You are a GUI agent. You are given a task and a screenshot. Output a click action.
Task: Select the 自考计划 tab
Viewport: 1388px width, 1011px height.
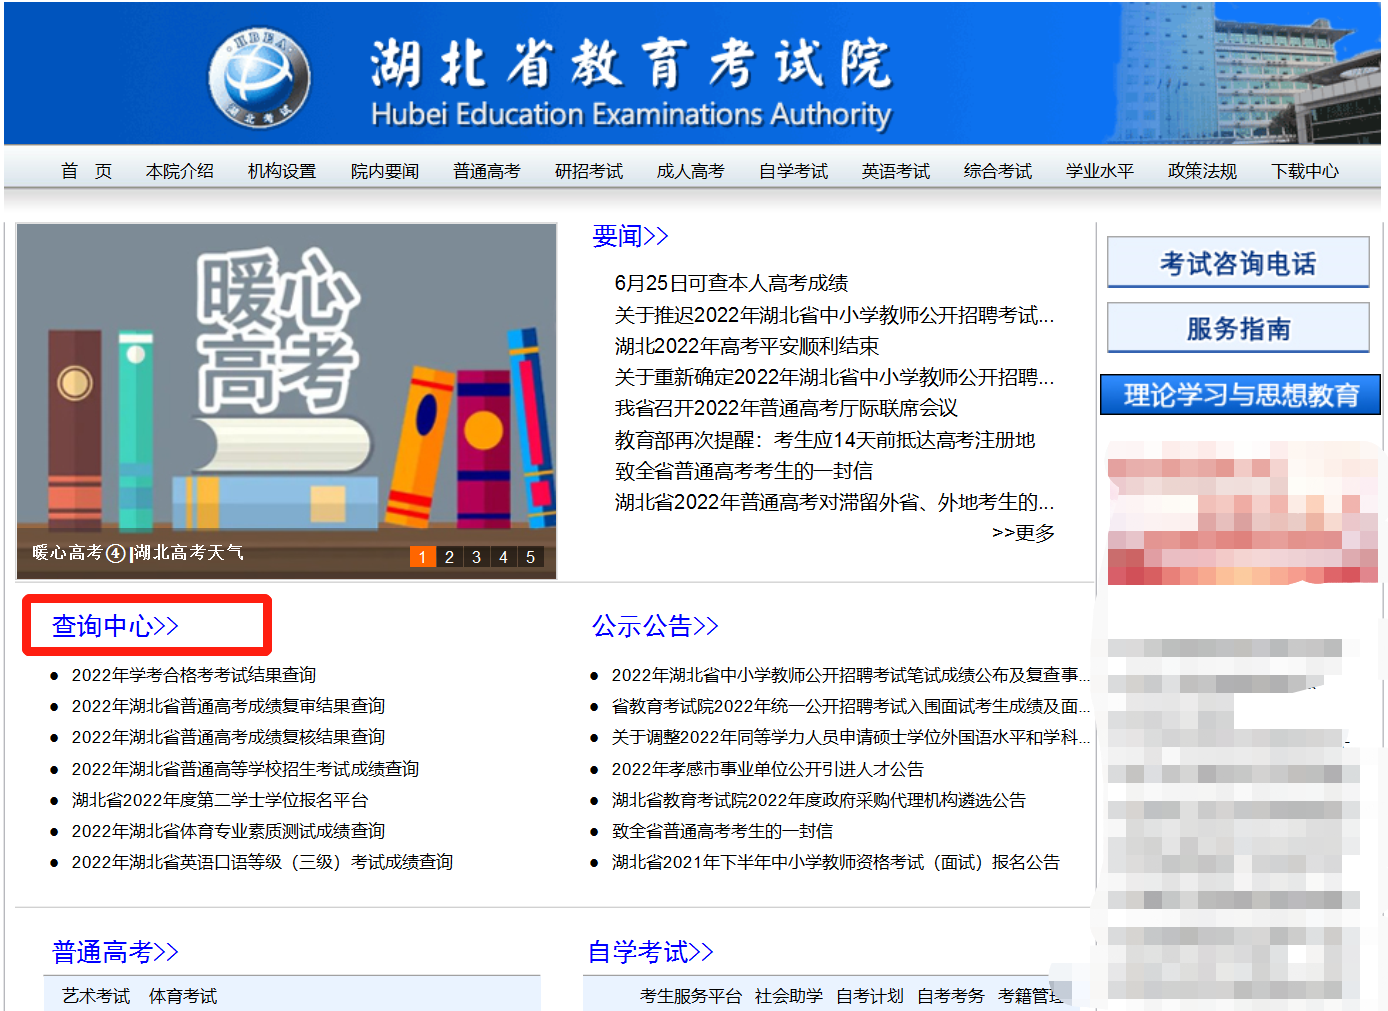870,996
